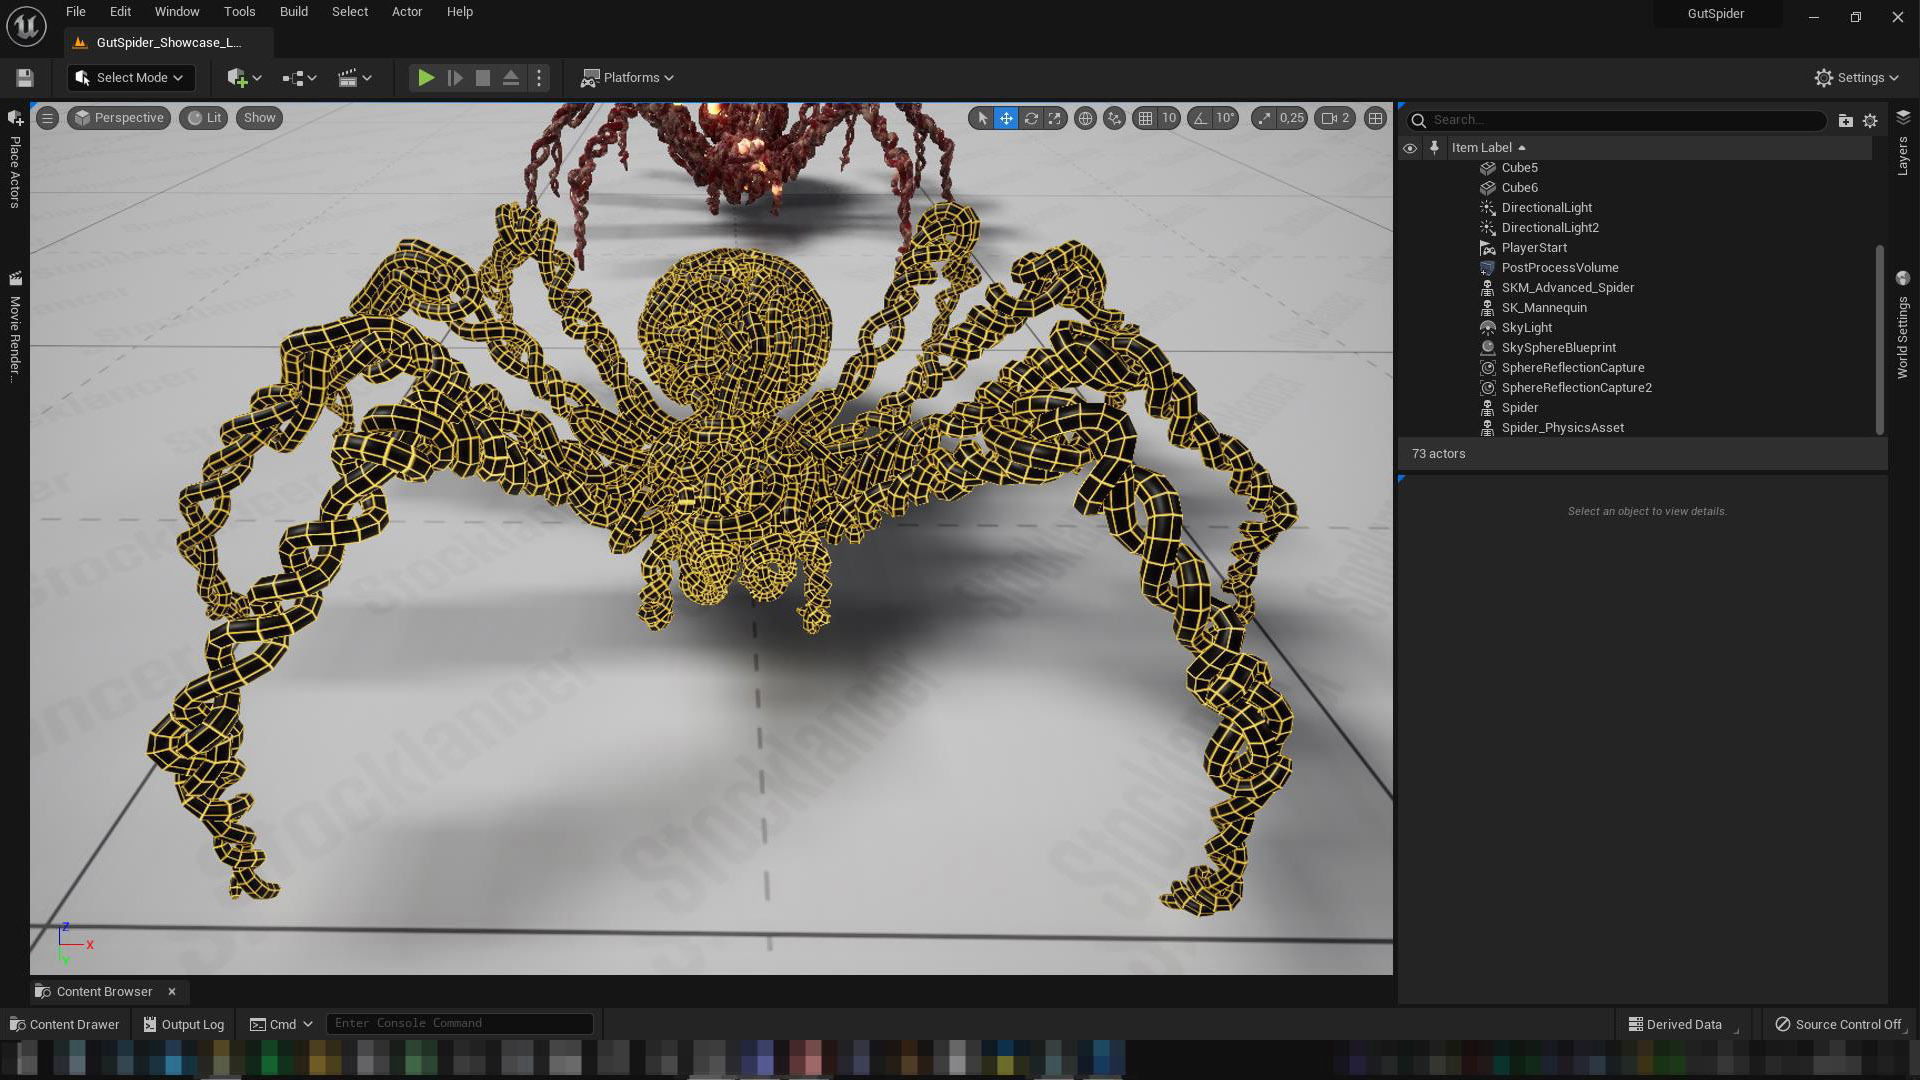Toggle world coordinate system globe icon
Viewport: 1920px width, 1080px height.
[x=1085, y=118]
